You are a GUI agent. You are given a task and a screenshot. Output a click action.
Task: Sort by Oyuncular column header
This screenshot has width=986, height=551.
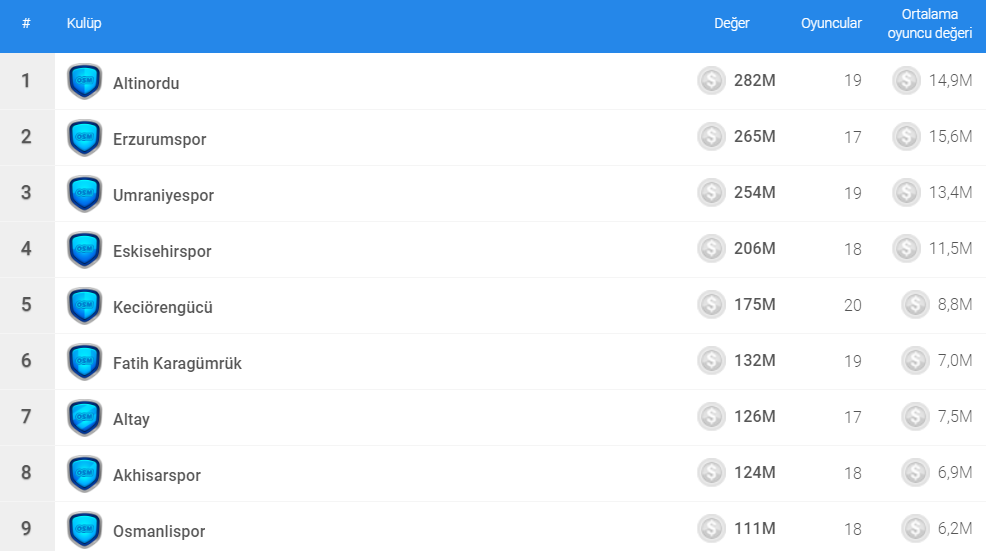[x=831, y=24]
